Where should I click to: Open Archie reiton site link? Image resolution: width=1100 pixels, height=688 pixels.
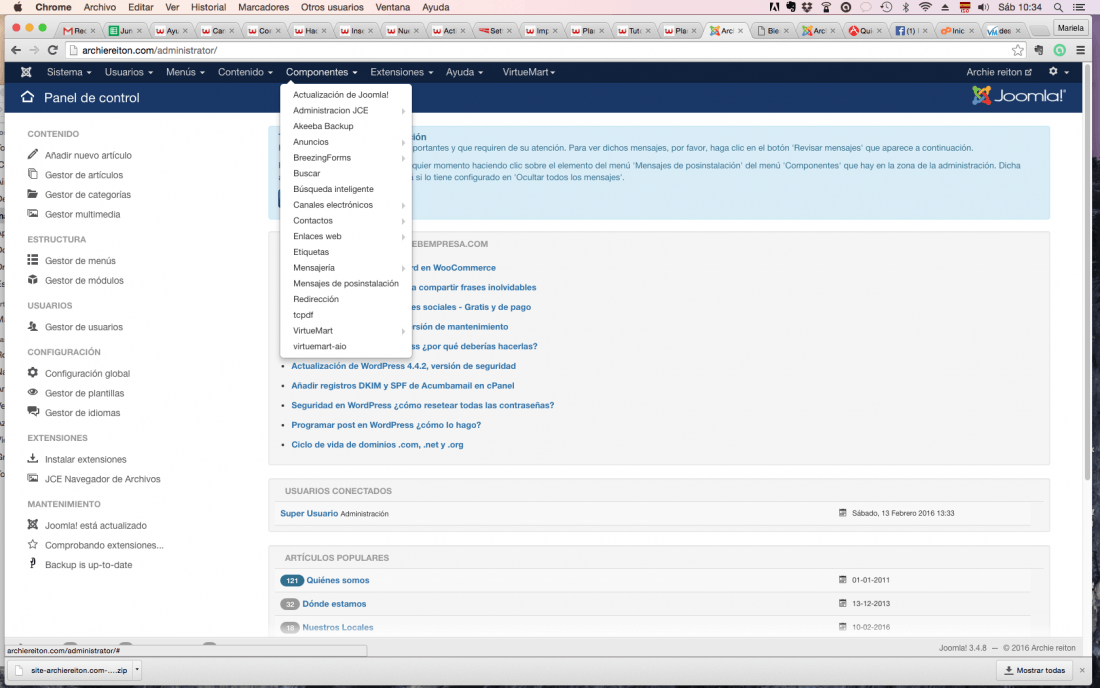(x=999, y=72)
